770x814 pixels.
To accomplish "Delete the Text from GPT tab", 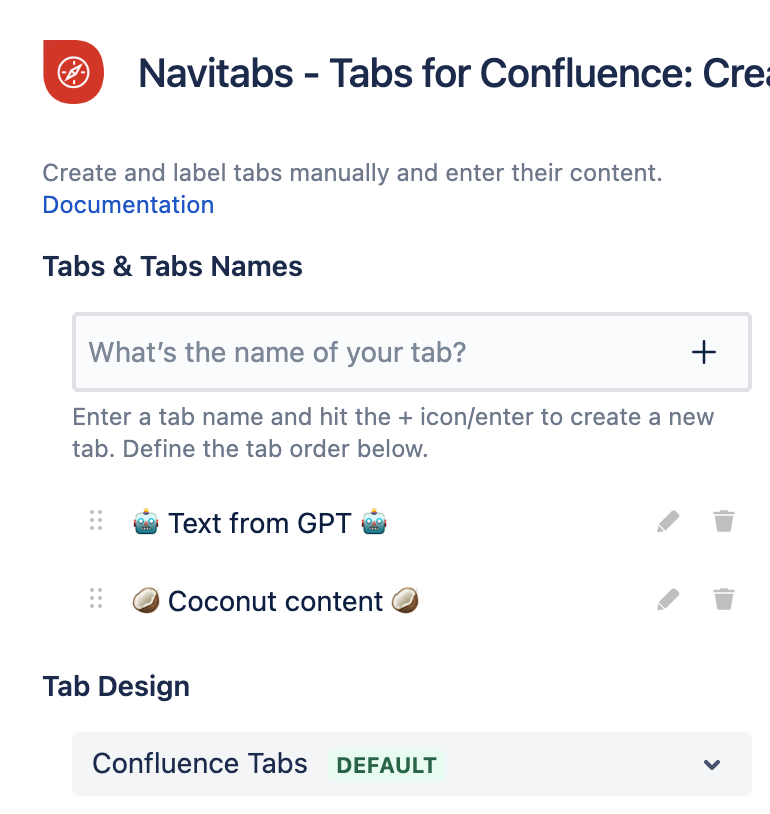I will tap(724, 521).
